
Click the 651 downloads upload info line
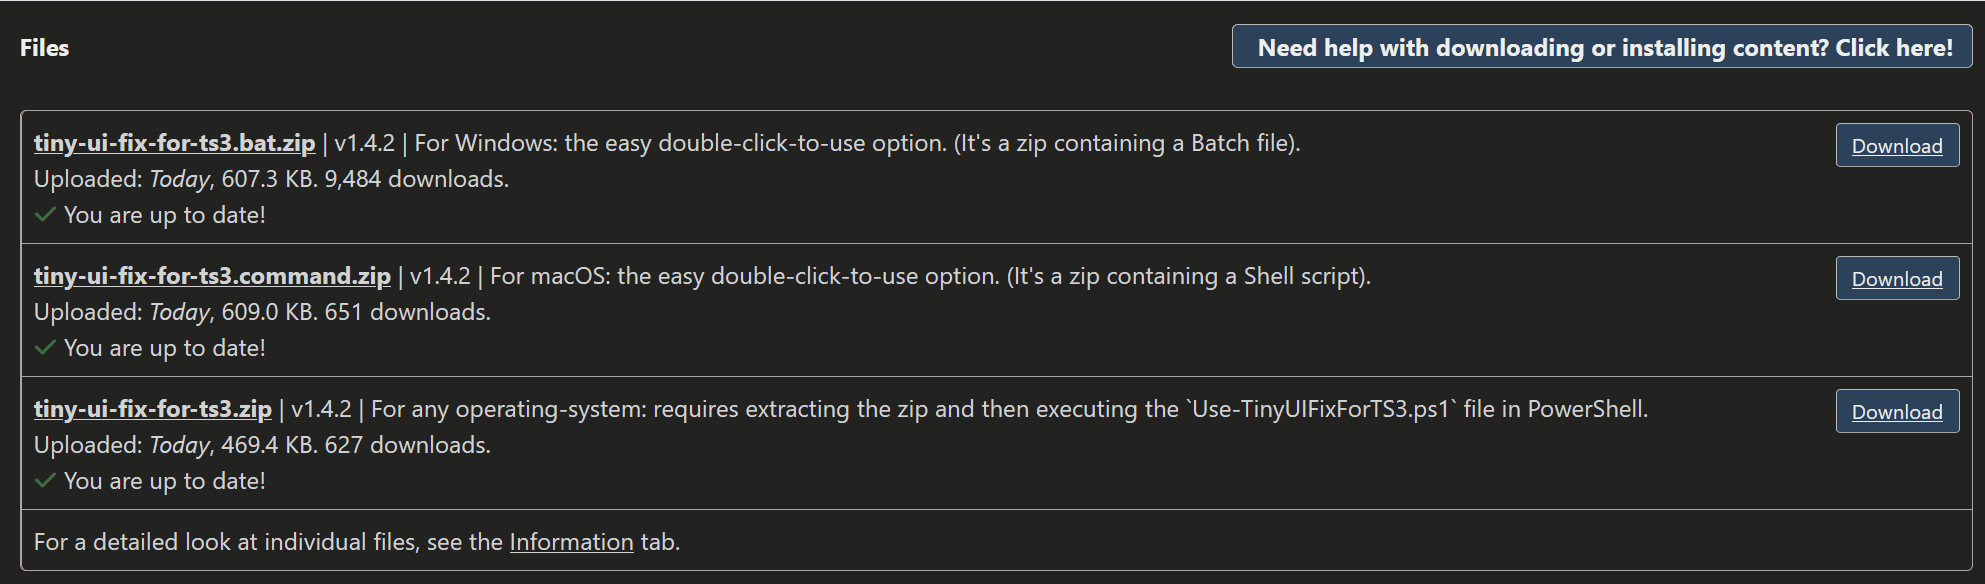(x=262, y=312)
